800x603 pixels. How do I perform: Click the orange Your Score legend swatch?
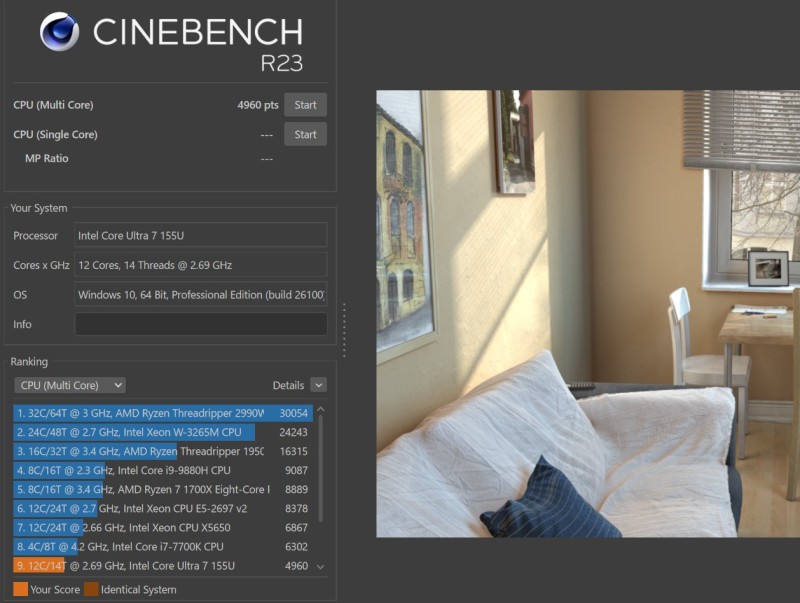pyautogui.click(x=20, y=589)
